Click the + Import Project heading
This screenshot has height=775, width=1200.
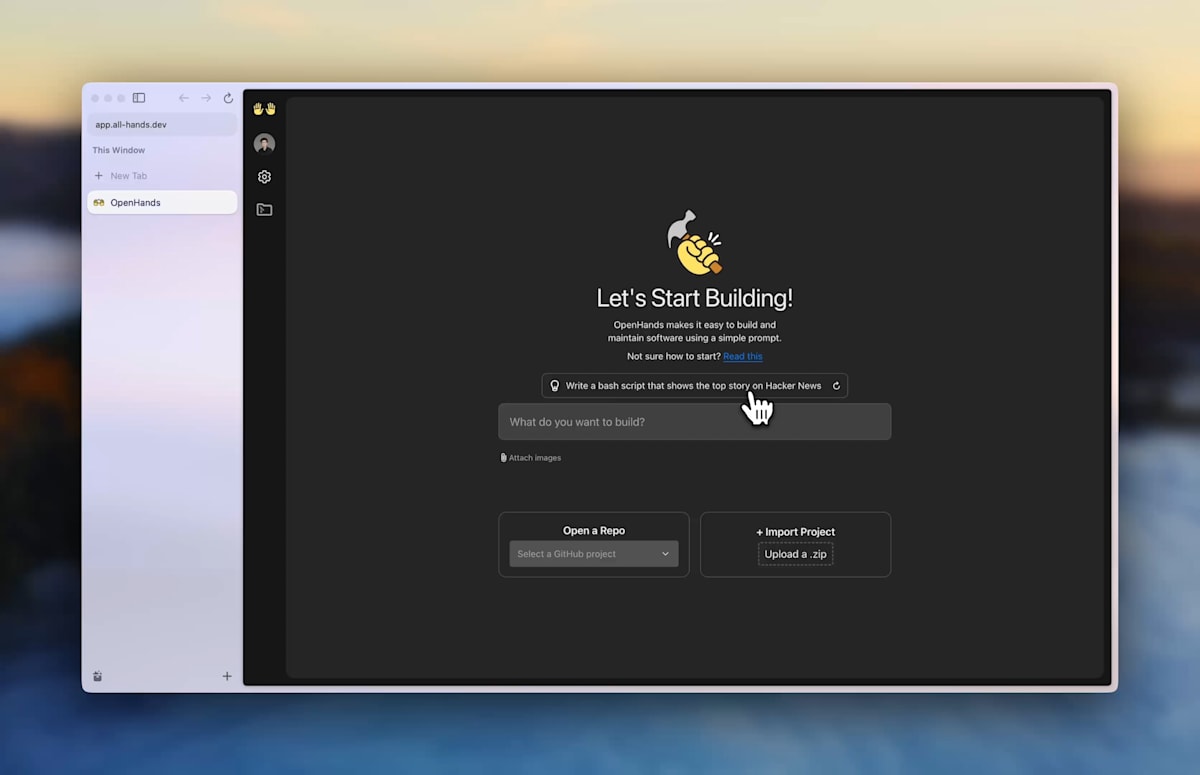[796, 532]
